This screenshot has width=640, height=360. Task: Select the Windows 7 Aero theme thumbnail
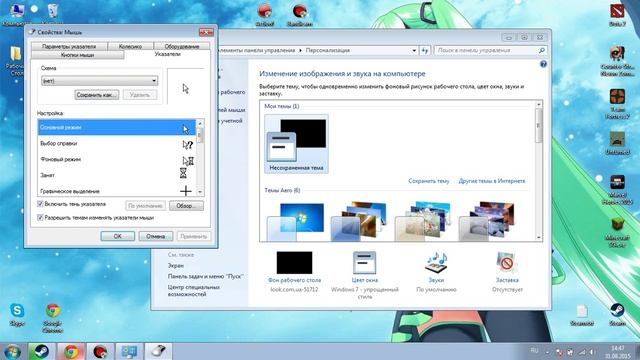pos(296,221)
